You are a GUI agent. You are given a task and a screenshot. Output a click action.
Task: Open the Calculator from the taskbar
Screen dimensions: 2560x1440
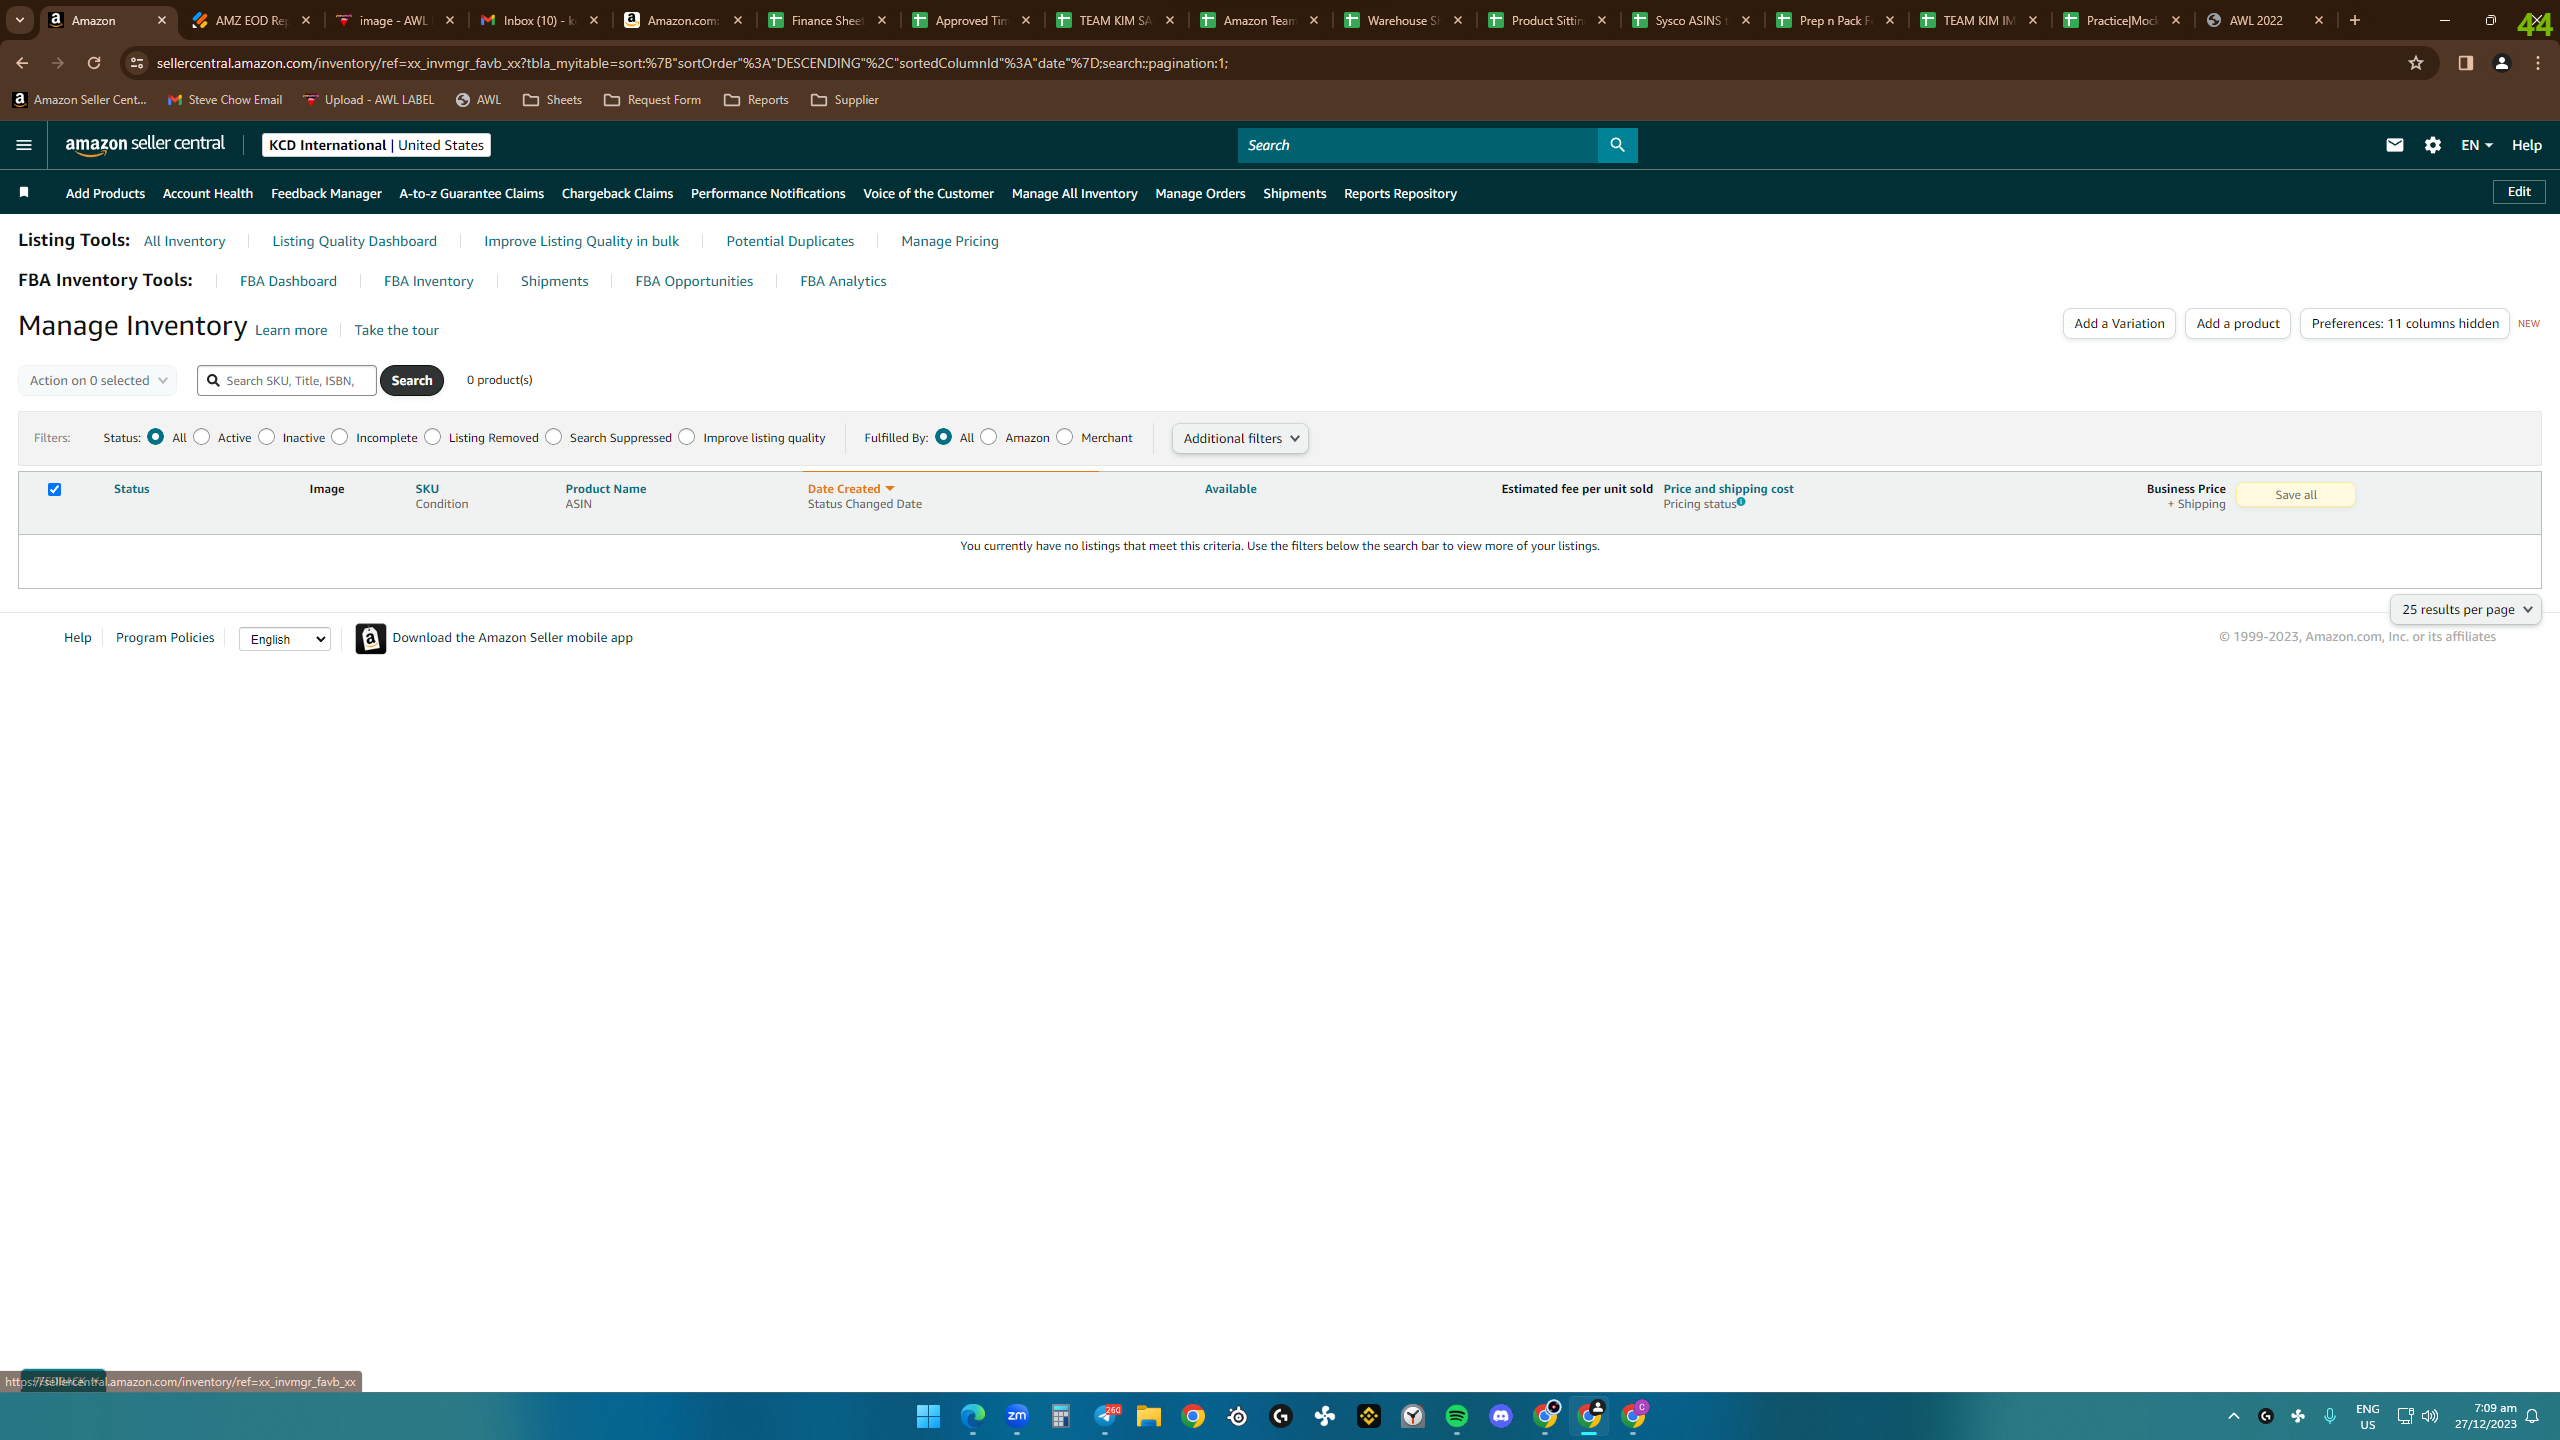click(x=1061, y=1416)
